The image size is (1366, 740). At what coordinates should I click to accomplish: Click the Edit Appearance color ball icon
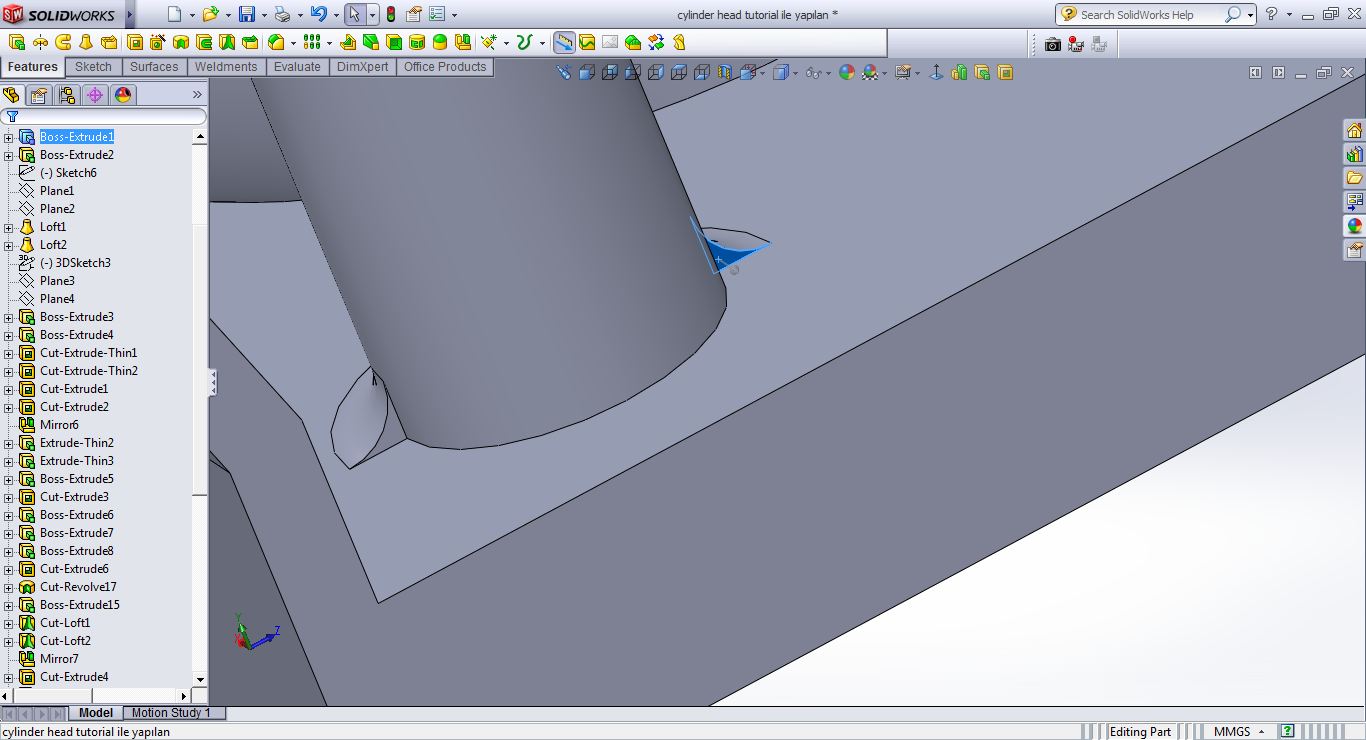(x=847, y=73)
